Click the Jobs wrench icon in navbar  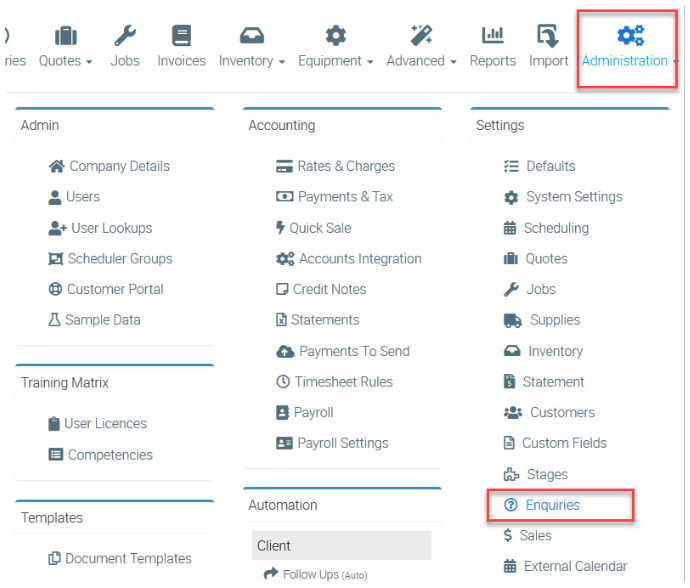coord(125,37)
